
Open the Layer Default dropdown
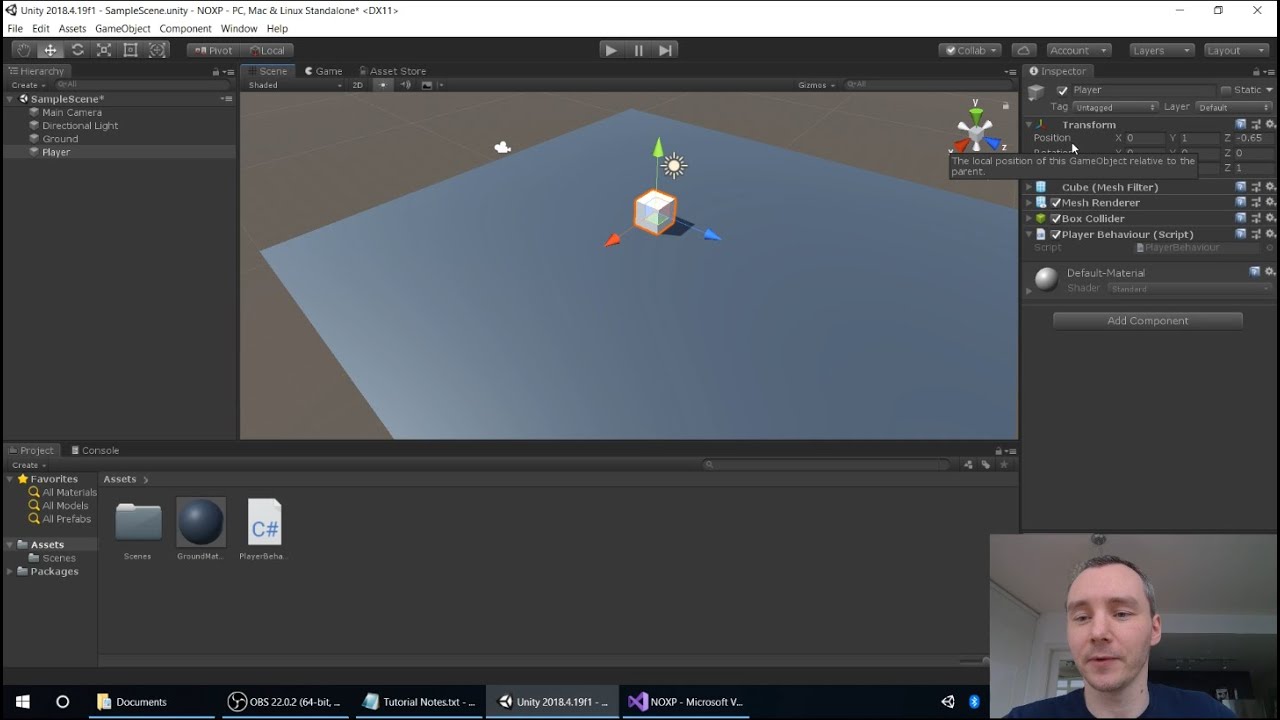[x=1233, y=107]
